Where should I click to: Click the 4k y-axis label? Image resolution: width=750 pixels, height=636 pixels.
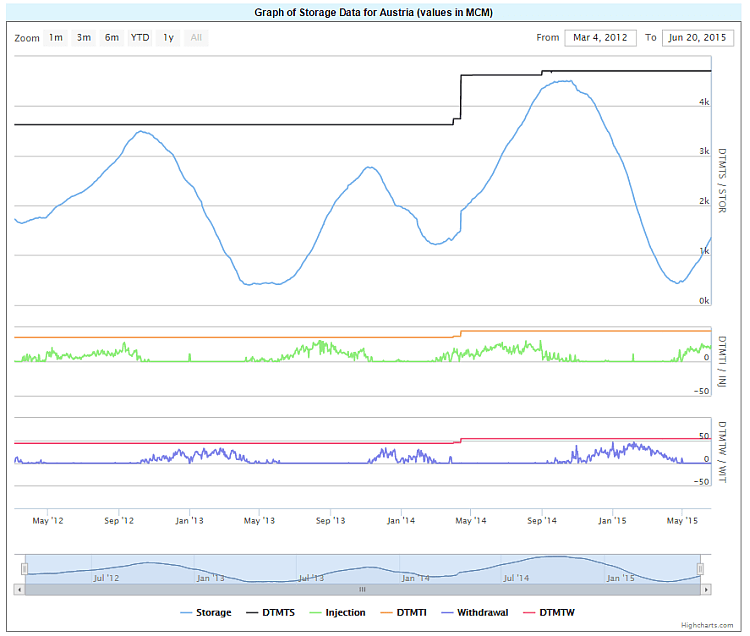(704, 102)
